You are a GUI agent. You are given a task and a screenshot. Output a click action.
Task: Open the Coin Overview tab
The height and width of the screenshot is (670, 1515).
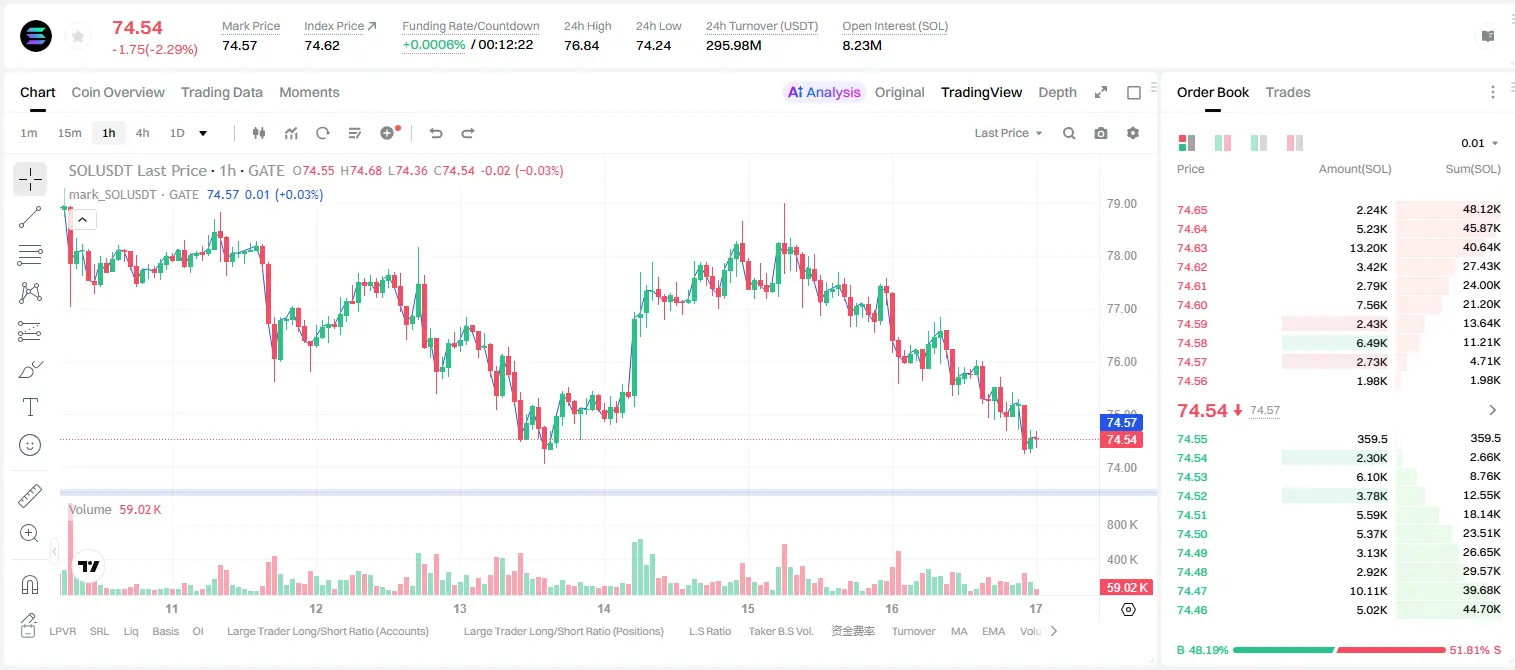coord(118,92)
